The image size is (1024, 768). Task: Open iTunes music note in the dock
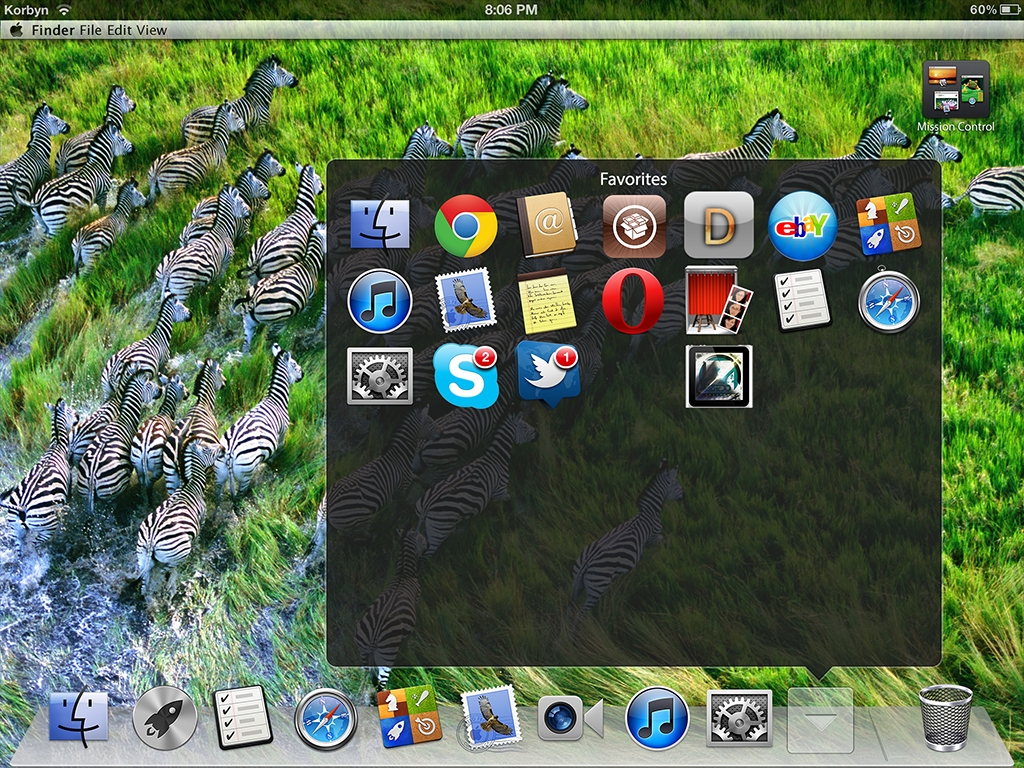click(x=658, y=719)
